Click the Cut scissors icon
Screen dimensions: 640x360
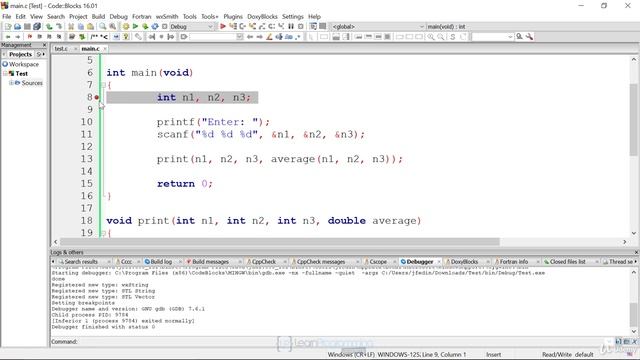click(71, 27)
